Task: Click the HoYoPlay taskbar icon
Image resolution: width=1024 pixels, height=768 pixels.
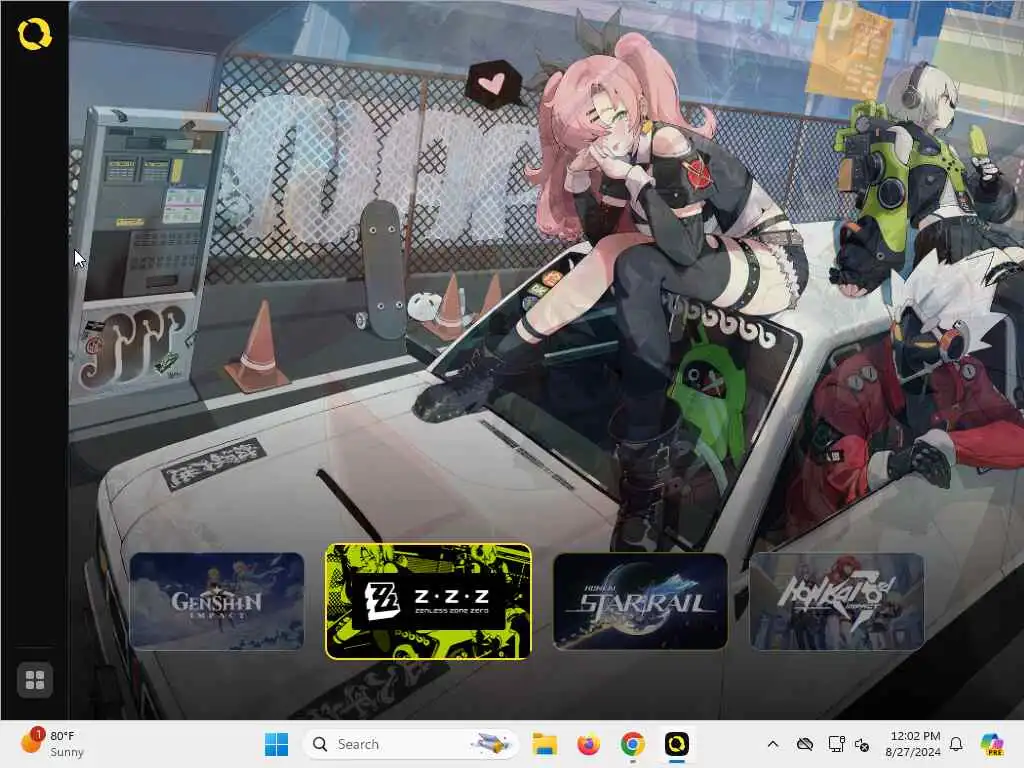Action: [677, 744]
